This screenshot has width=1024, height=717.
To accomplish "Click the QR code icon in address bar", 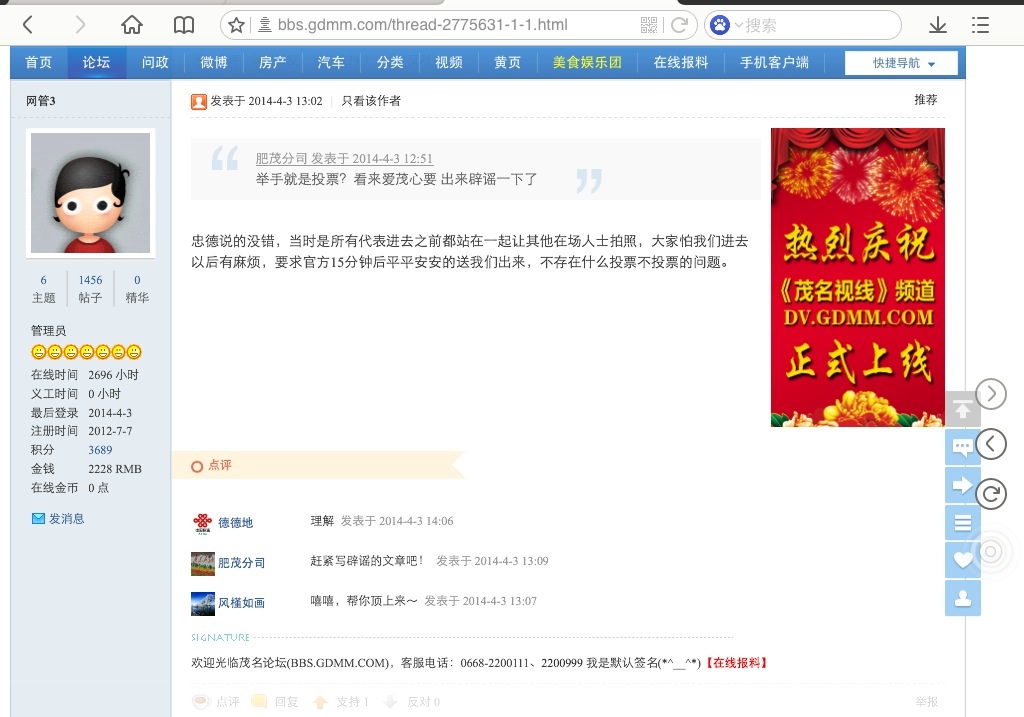I will [x=649, y=25].
